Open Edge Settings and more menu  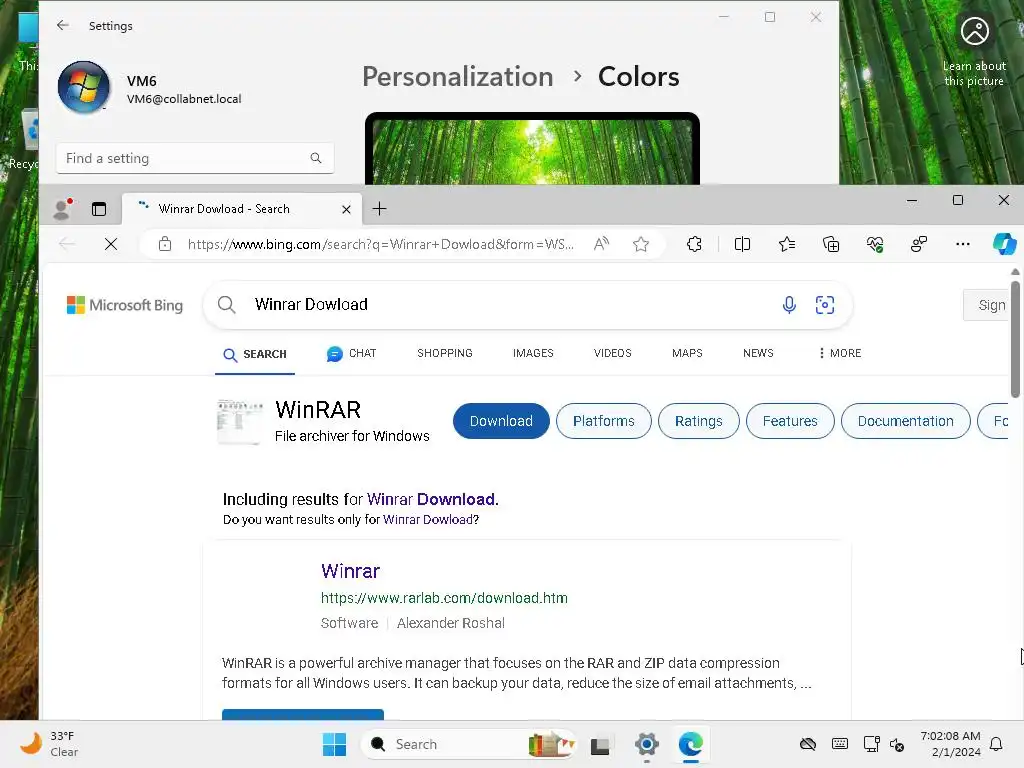click(963, 244)
